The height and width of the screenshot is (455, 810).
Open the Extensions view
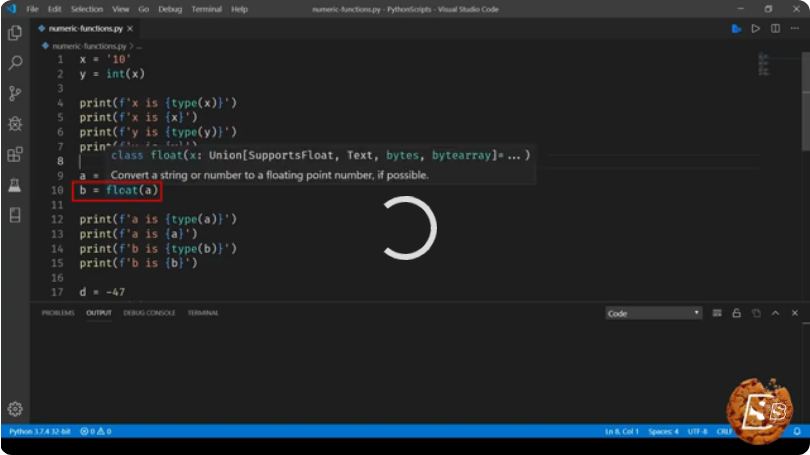click(x=15, y=154)
